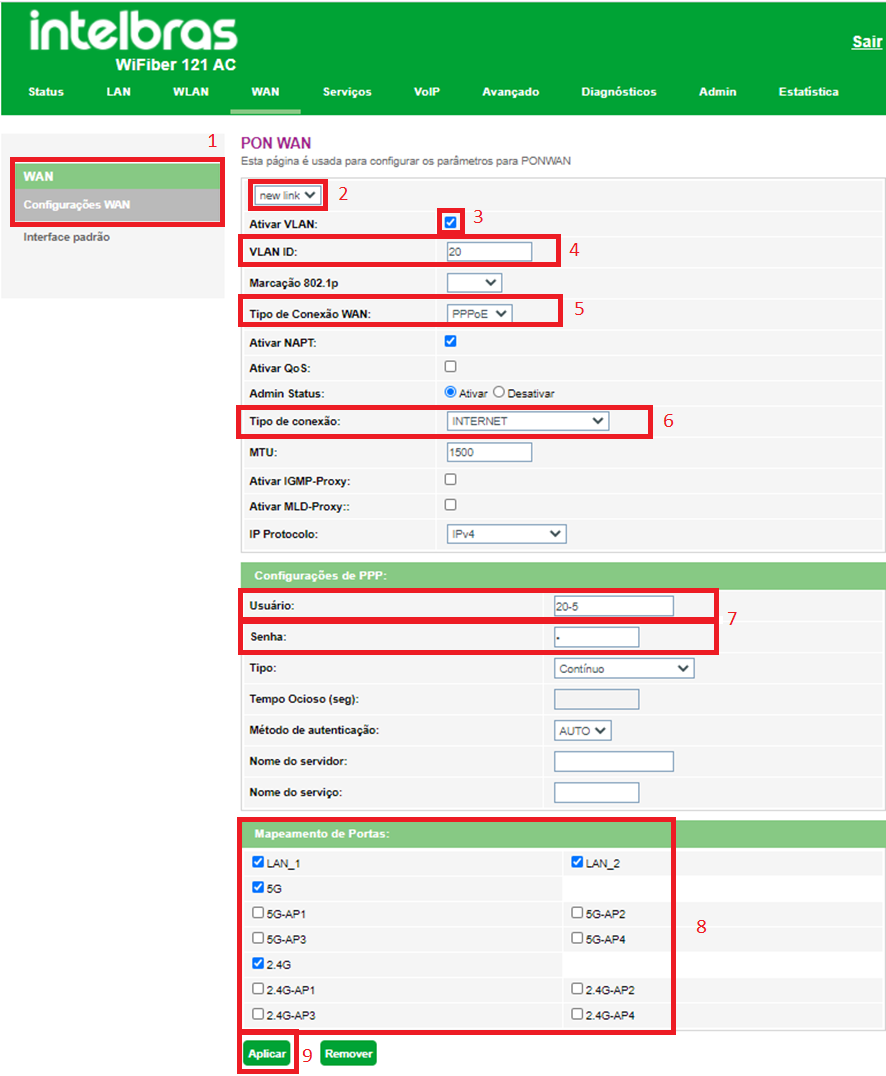
Task: Open the Tipo de conexão INTERNET dropdown
Action: (527, 421)
